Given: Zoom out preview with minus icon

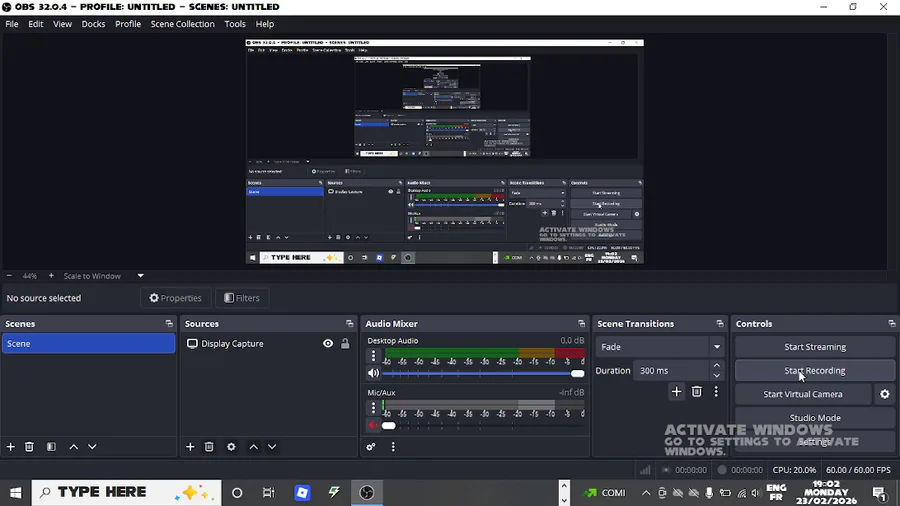Looking at the screenshot, I should point(9,276).
